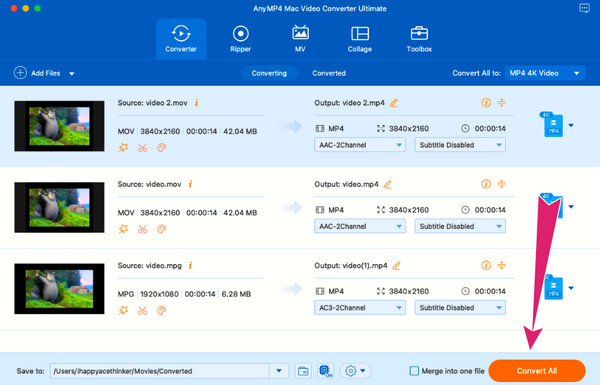Click the Save to path field

[160, 371]
